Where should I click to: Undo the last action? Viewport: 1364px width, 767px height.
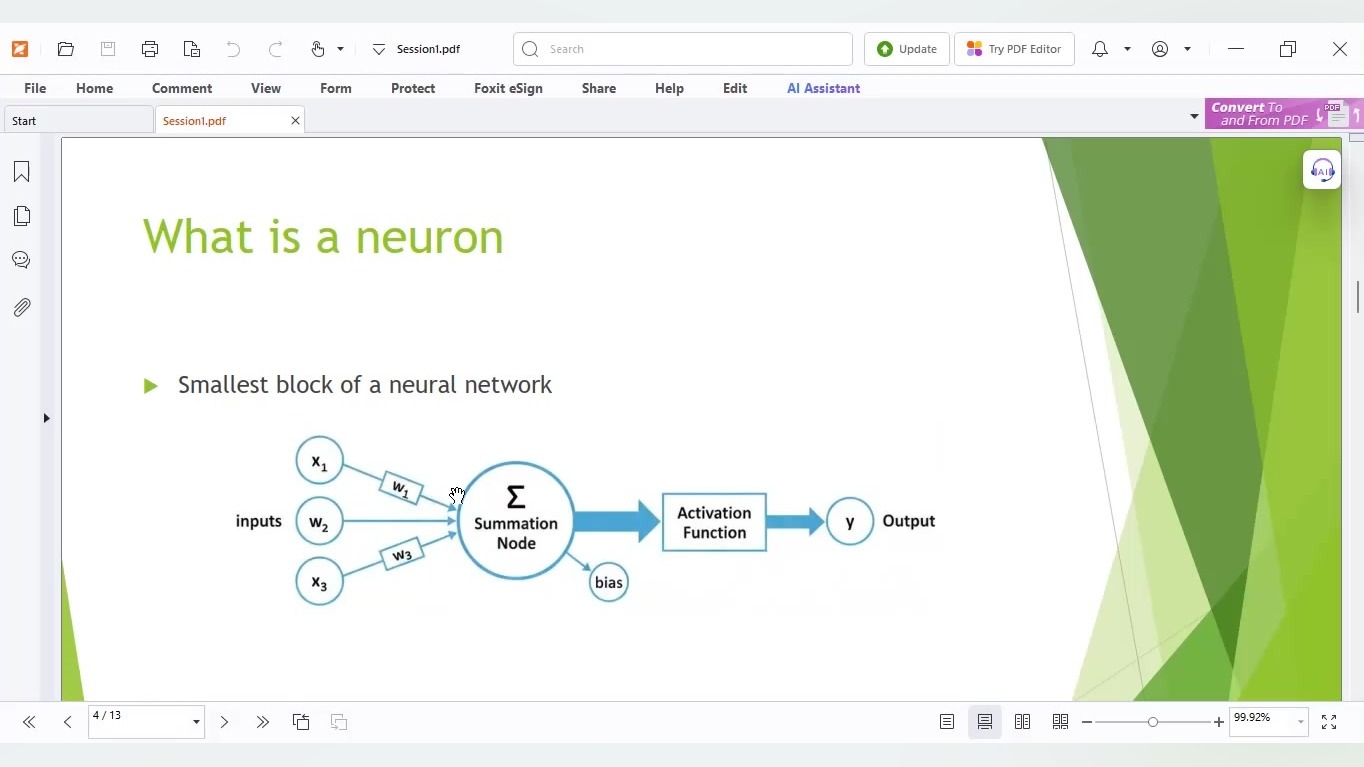(x=232, y=48)
